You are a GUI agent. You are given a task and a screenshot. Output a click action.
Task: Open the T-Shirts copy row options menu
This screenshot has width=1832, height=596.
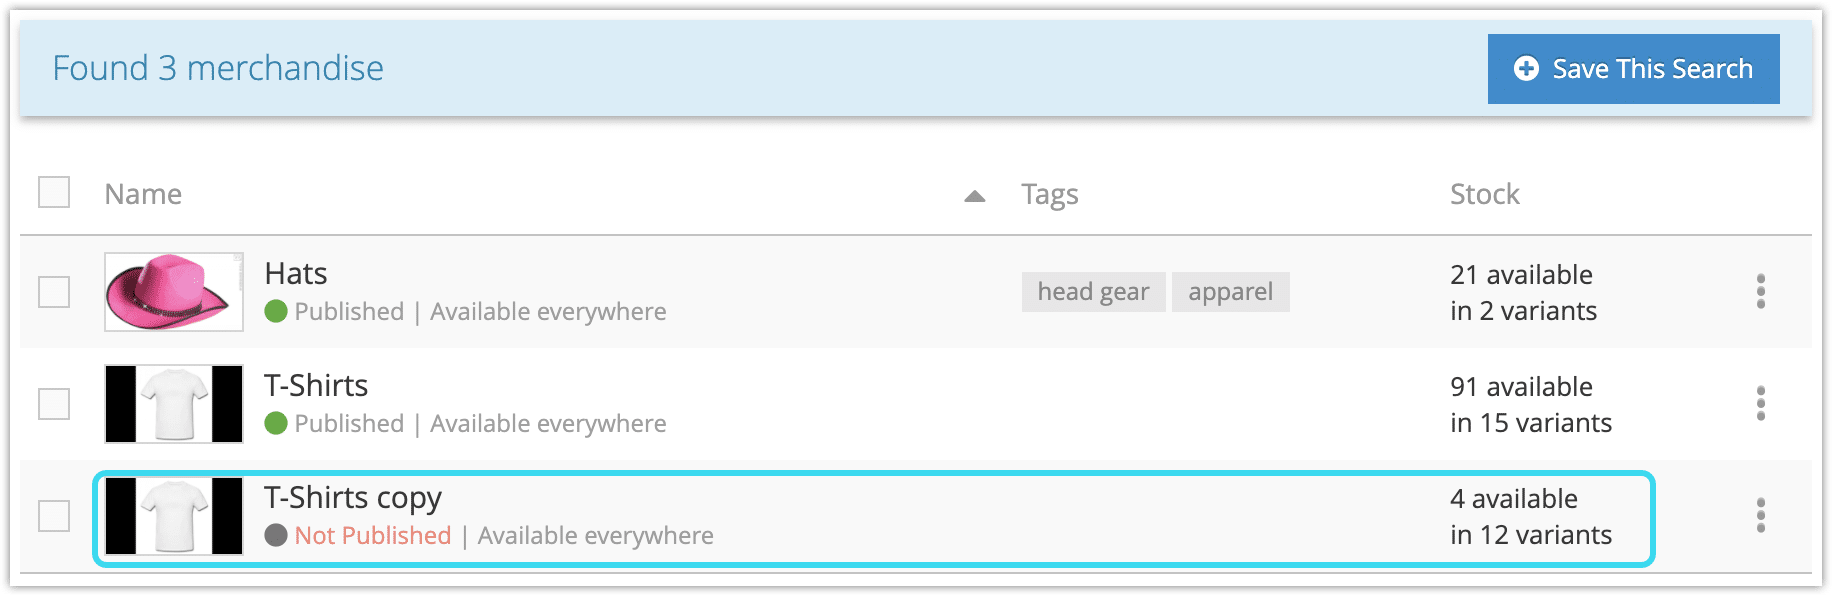1760,515
